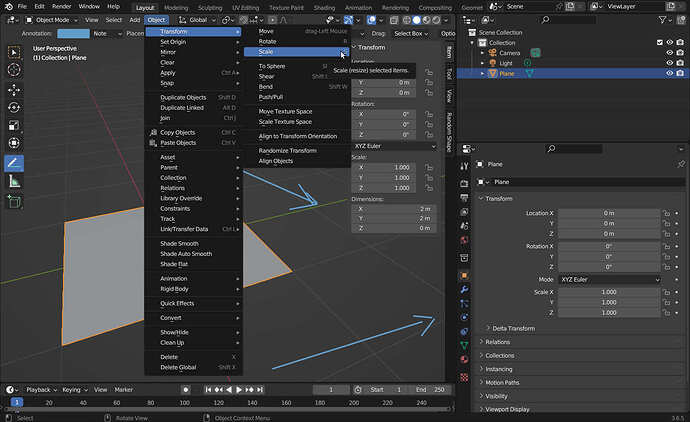Play the animation forward
The image size is (690, 422).
pyautogui.click(x=239, y=389)
